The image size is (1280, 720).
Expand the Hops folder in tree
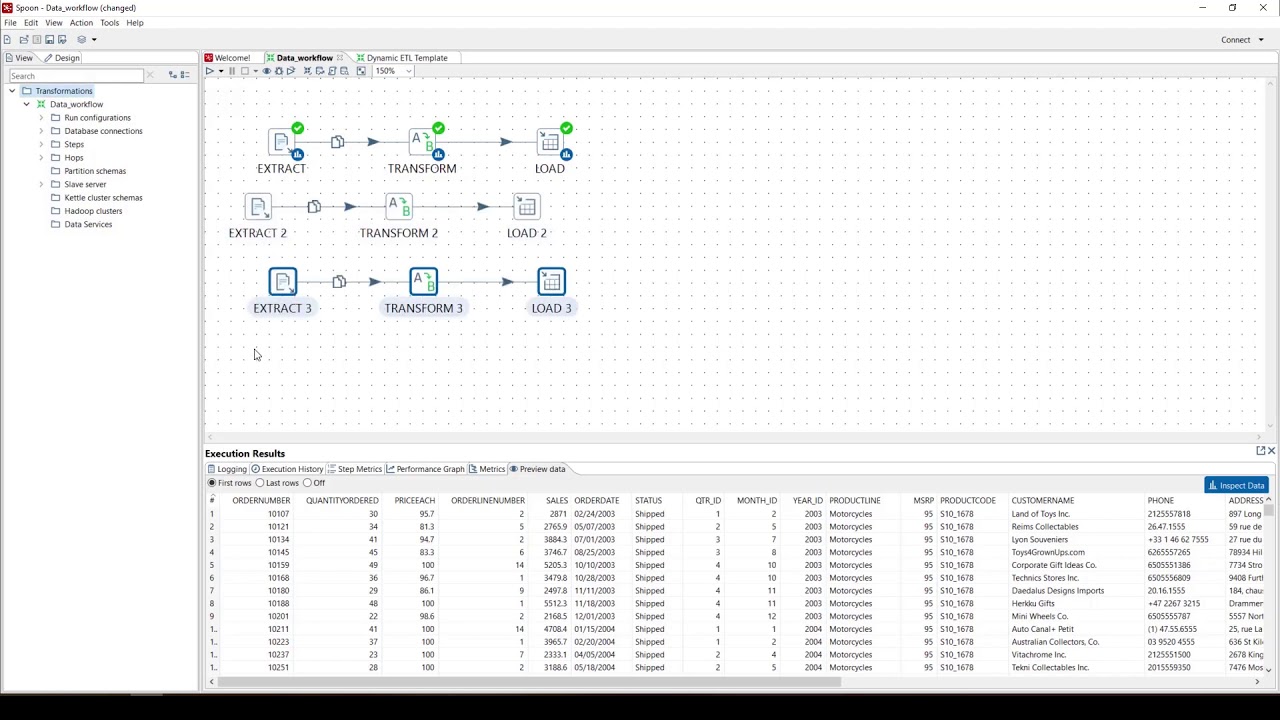click(x=41, y=158)
